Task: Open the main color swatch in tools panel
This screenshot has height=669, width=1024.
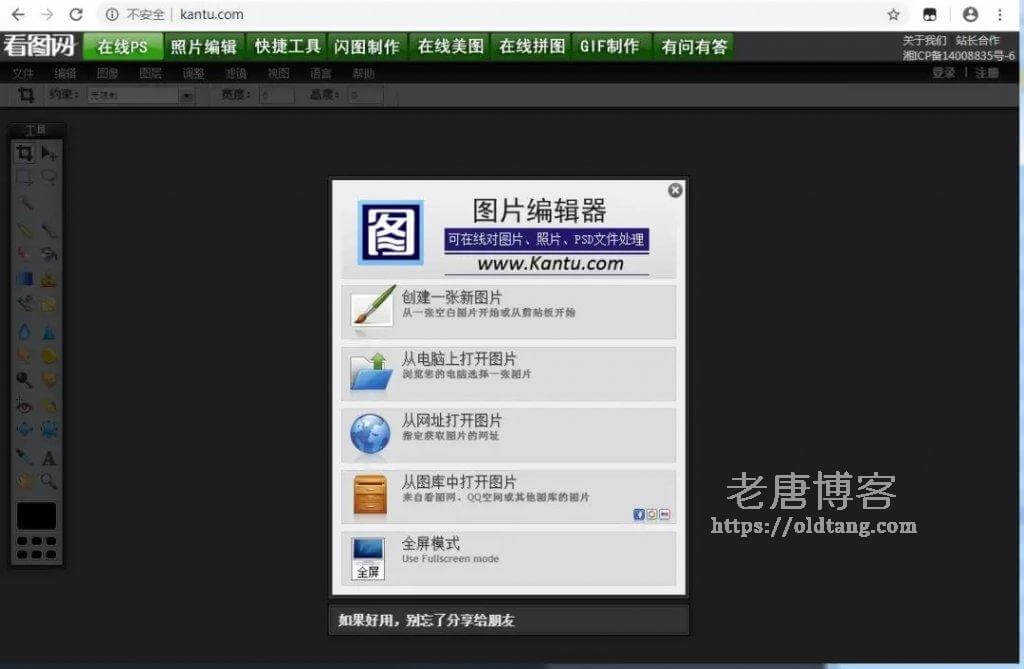Action: click(37, 515)
